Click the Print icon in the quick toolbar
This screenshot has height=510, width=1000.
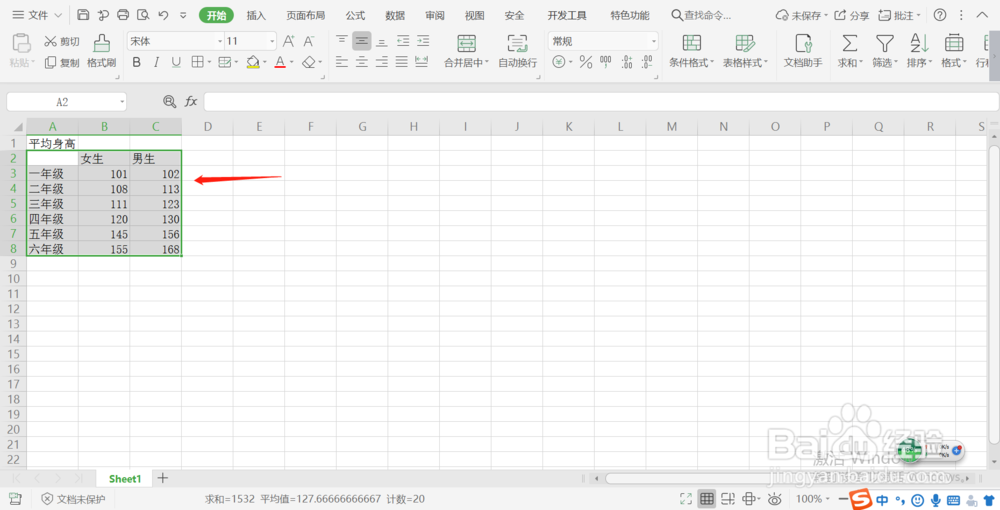[x=123, y=15]
